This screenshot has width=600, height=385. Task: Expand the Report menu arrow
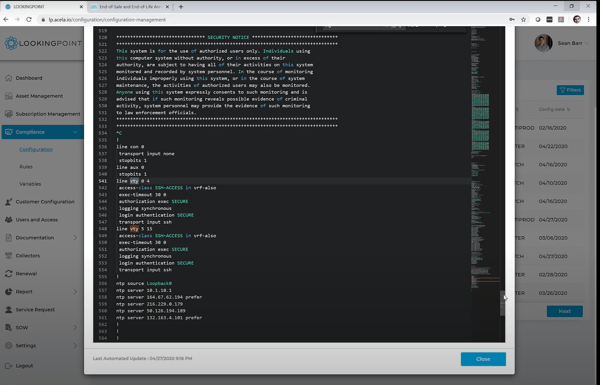click(75, 292)
